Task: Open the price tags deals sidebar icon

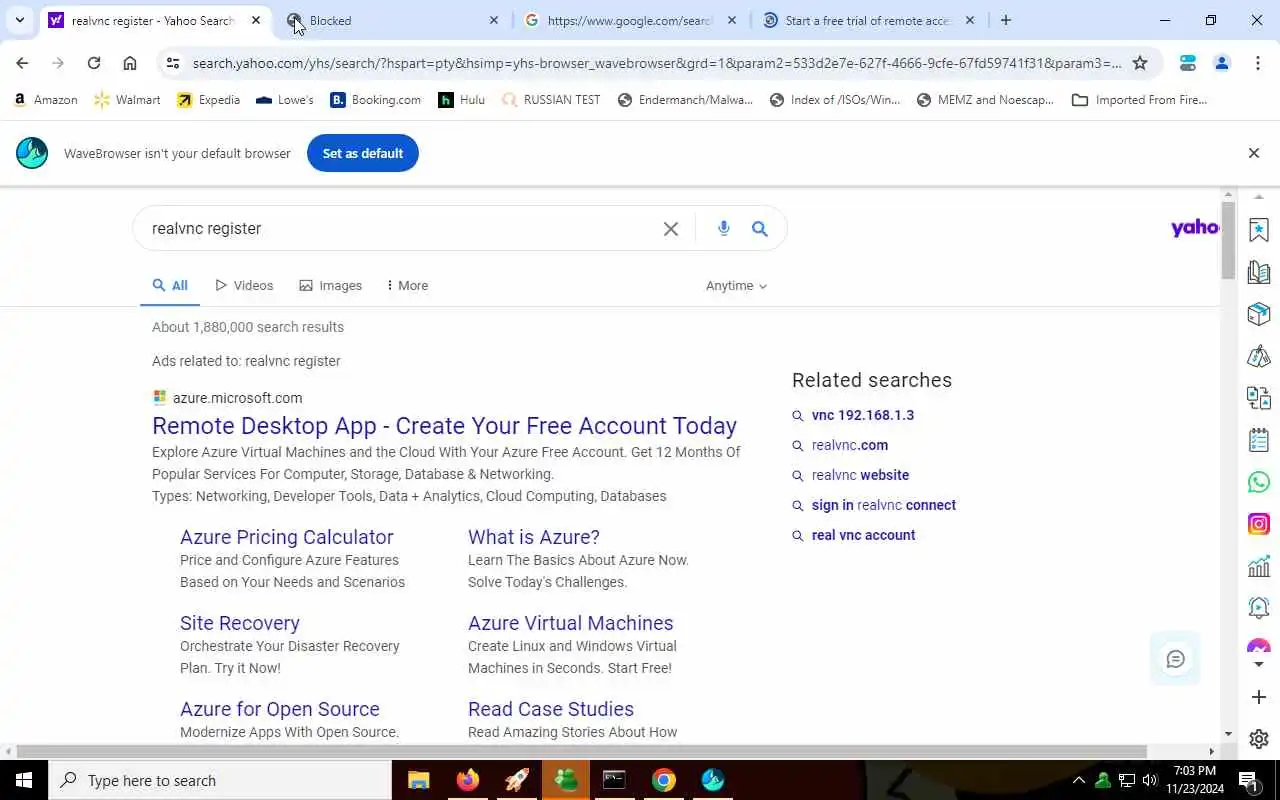Action: 1259,356
